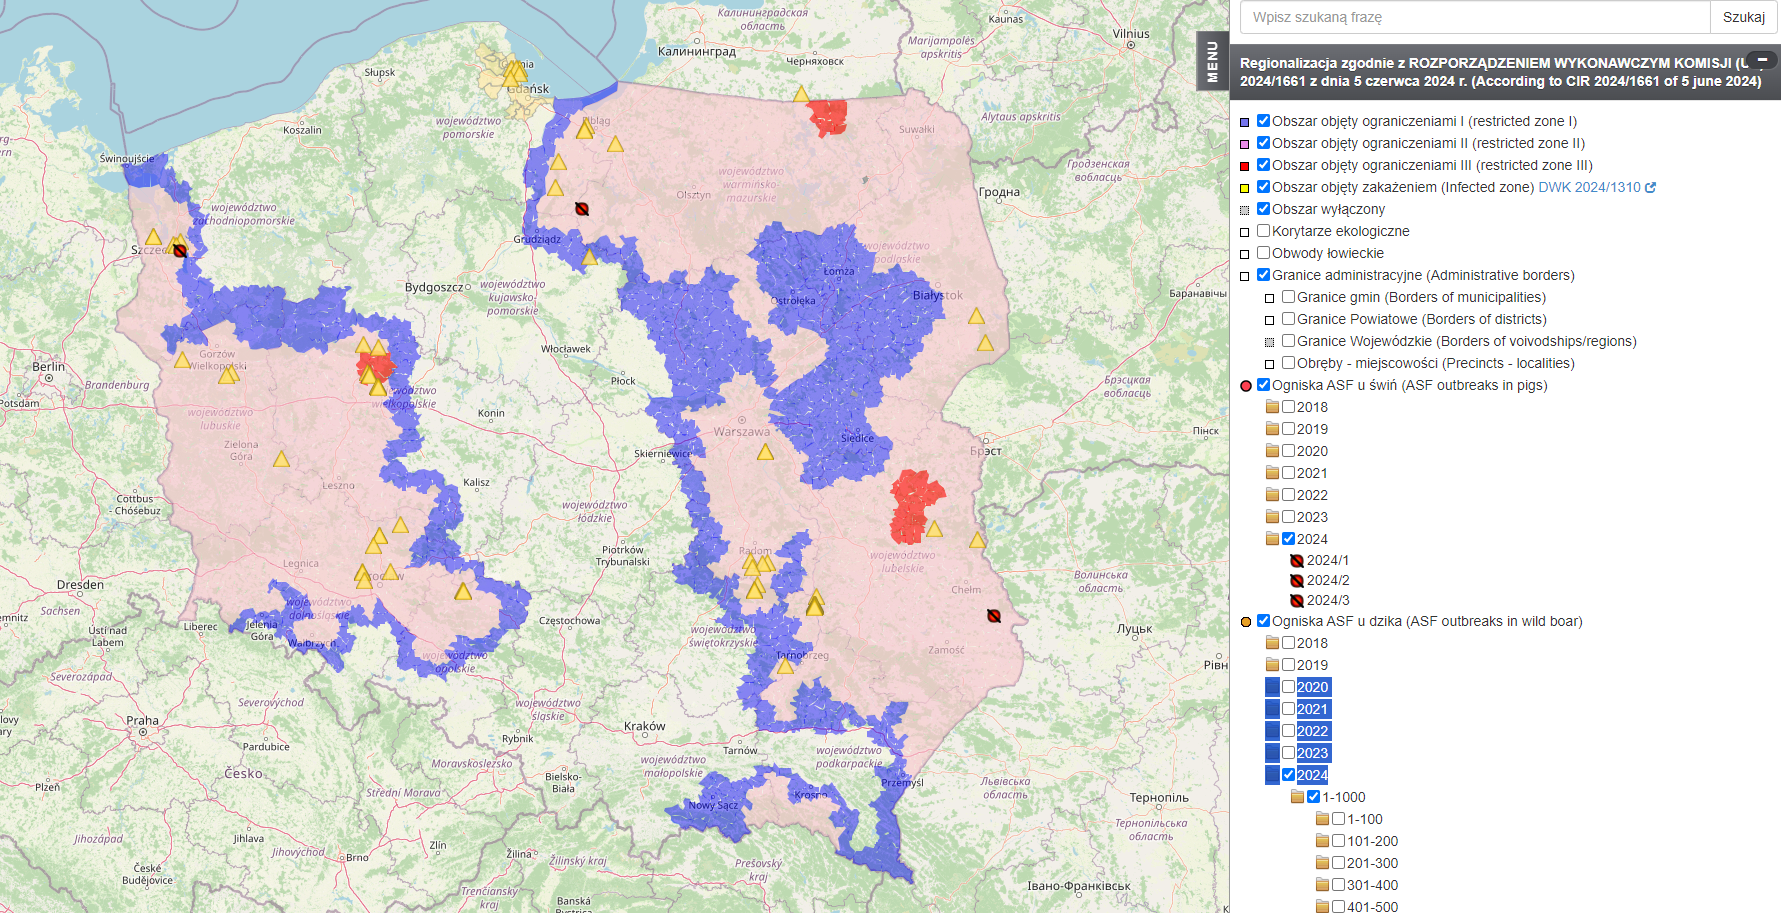Click the Szukaj search button
Screen dimensions: 1781x913
(x=1743, y=17)
